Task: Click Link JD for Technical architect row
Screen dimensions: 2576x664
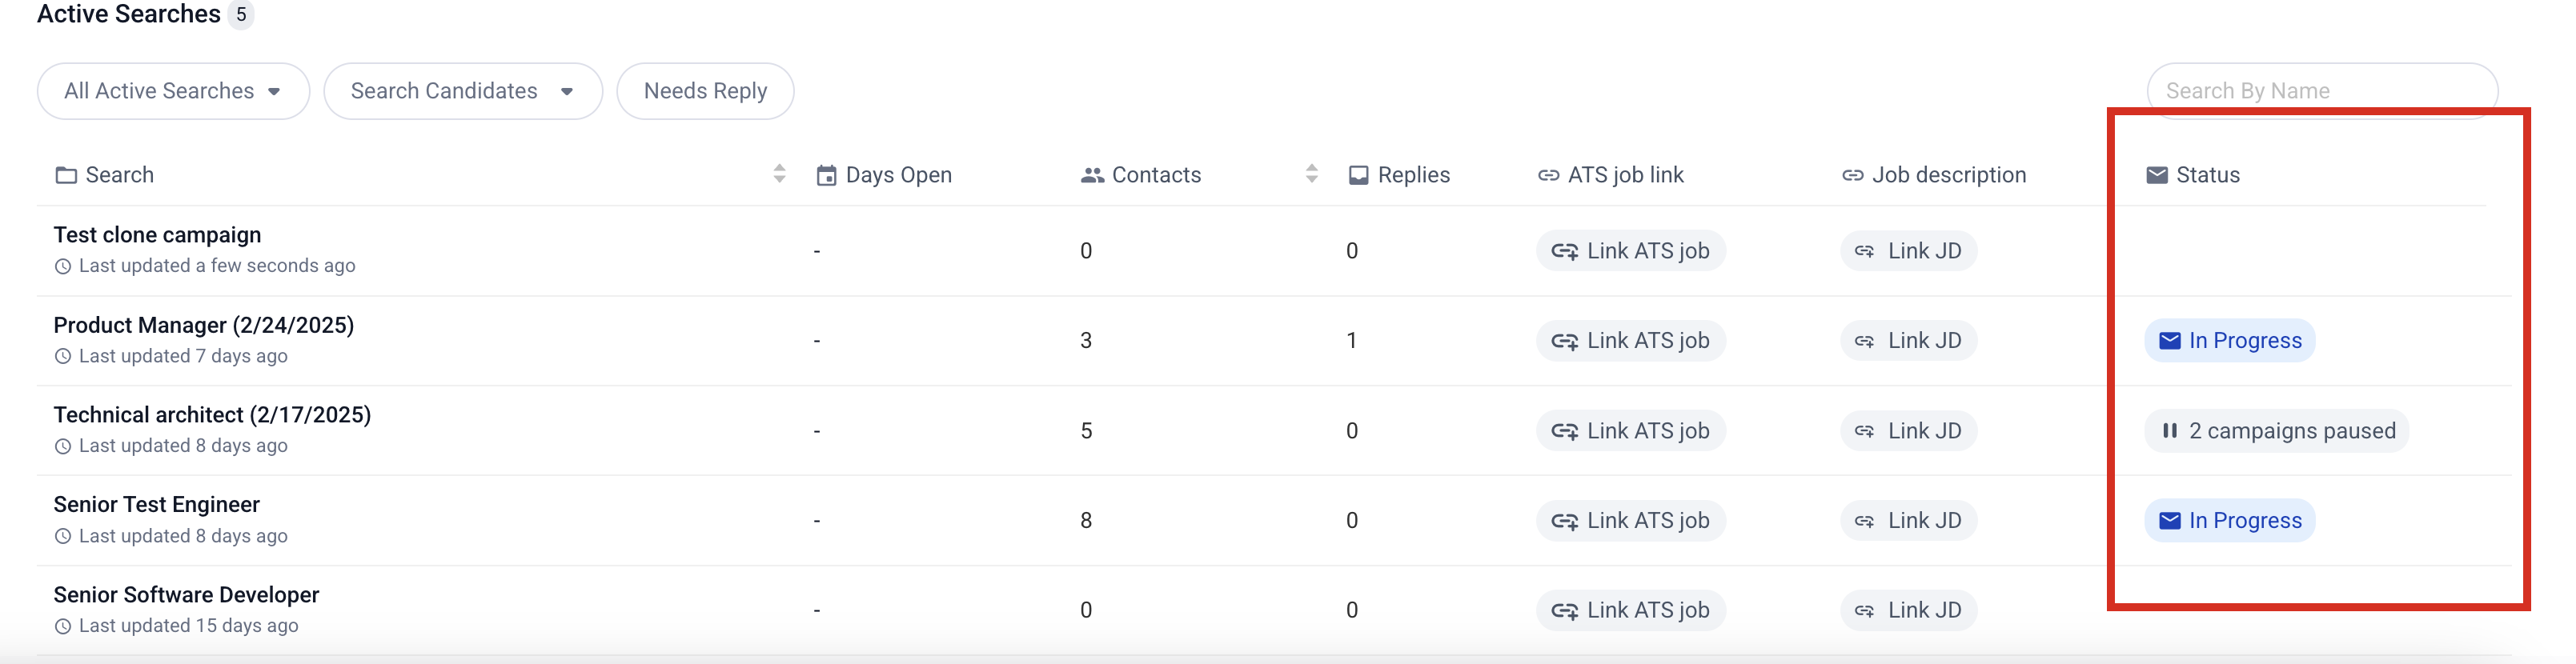Action: 1908,431
